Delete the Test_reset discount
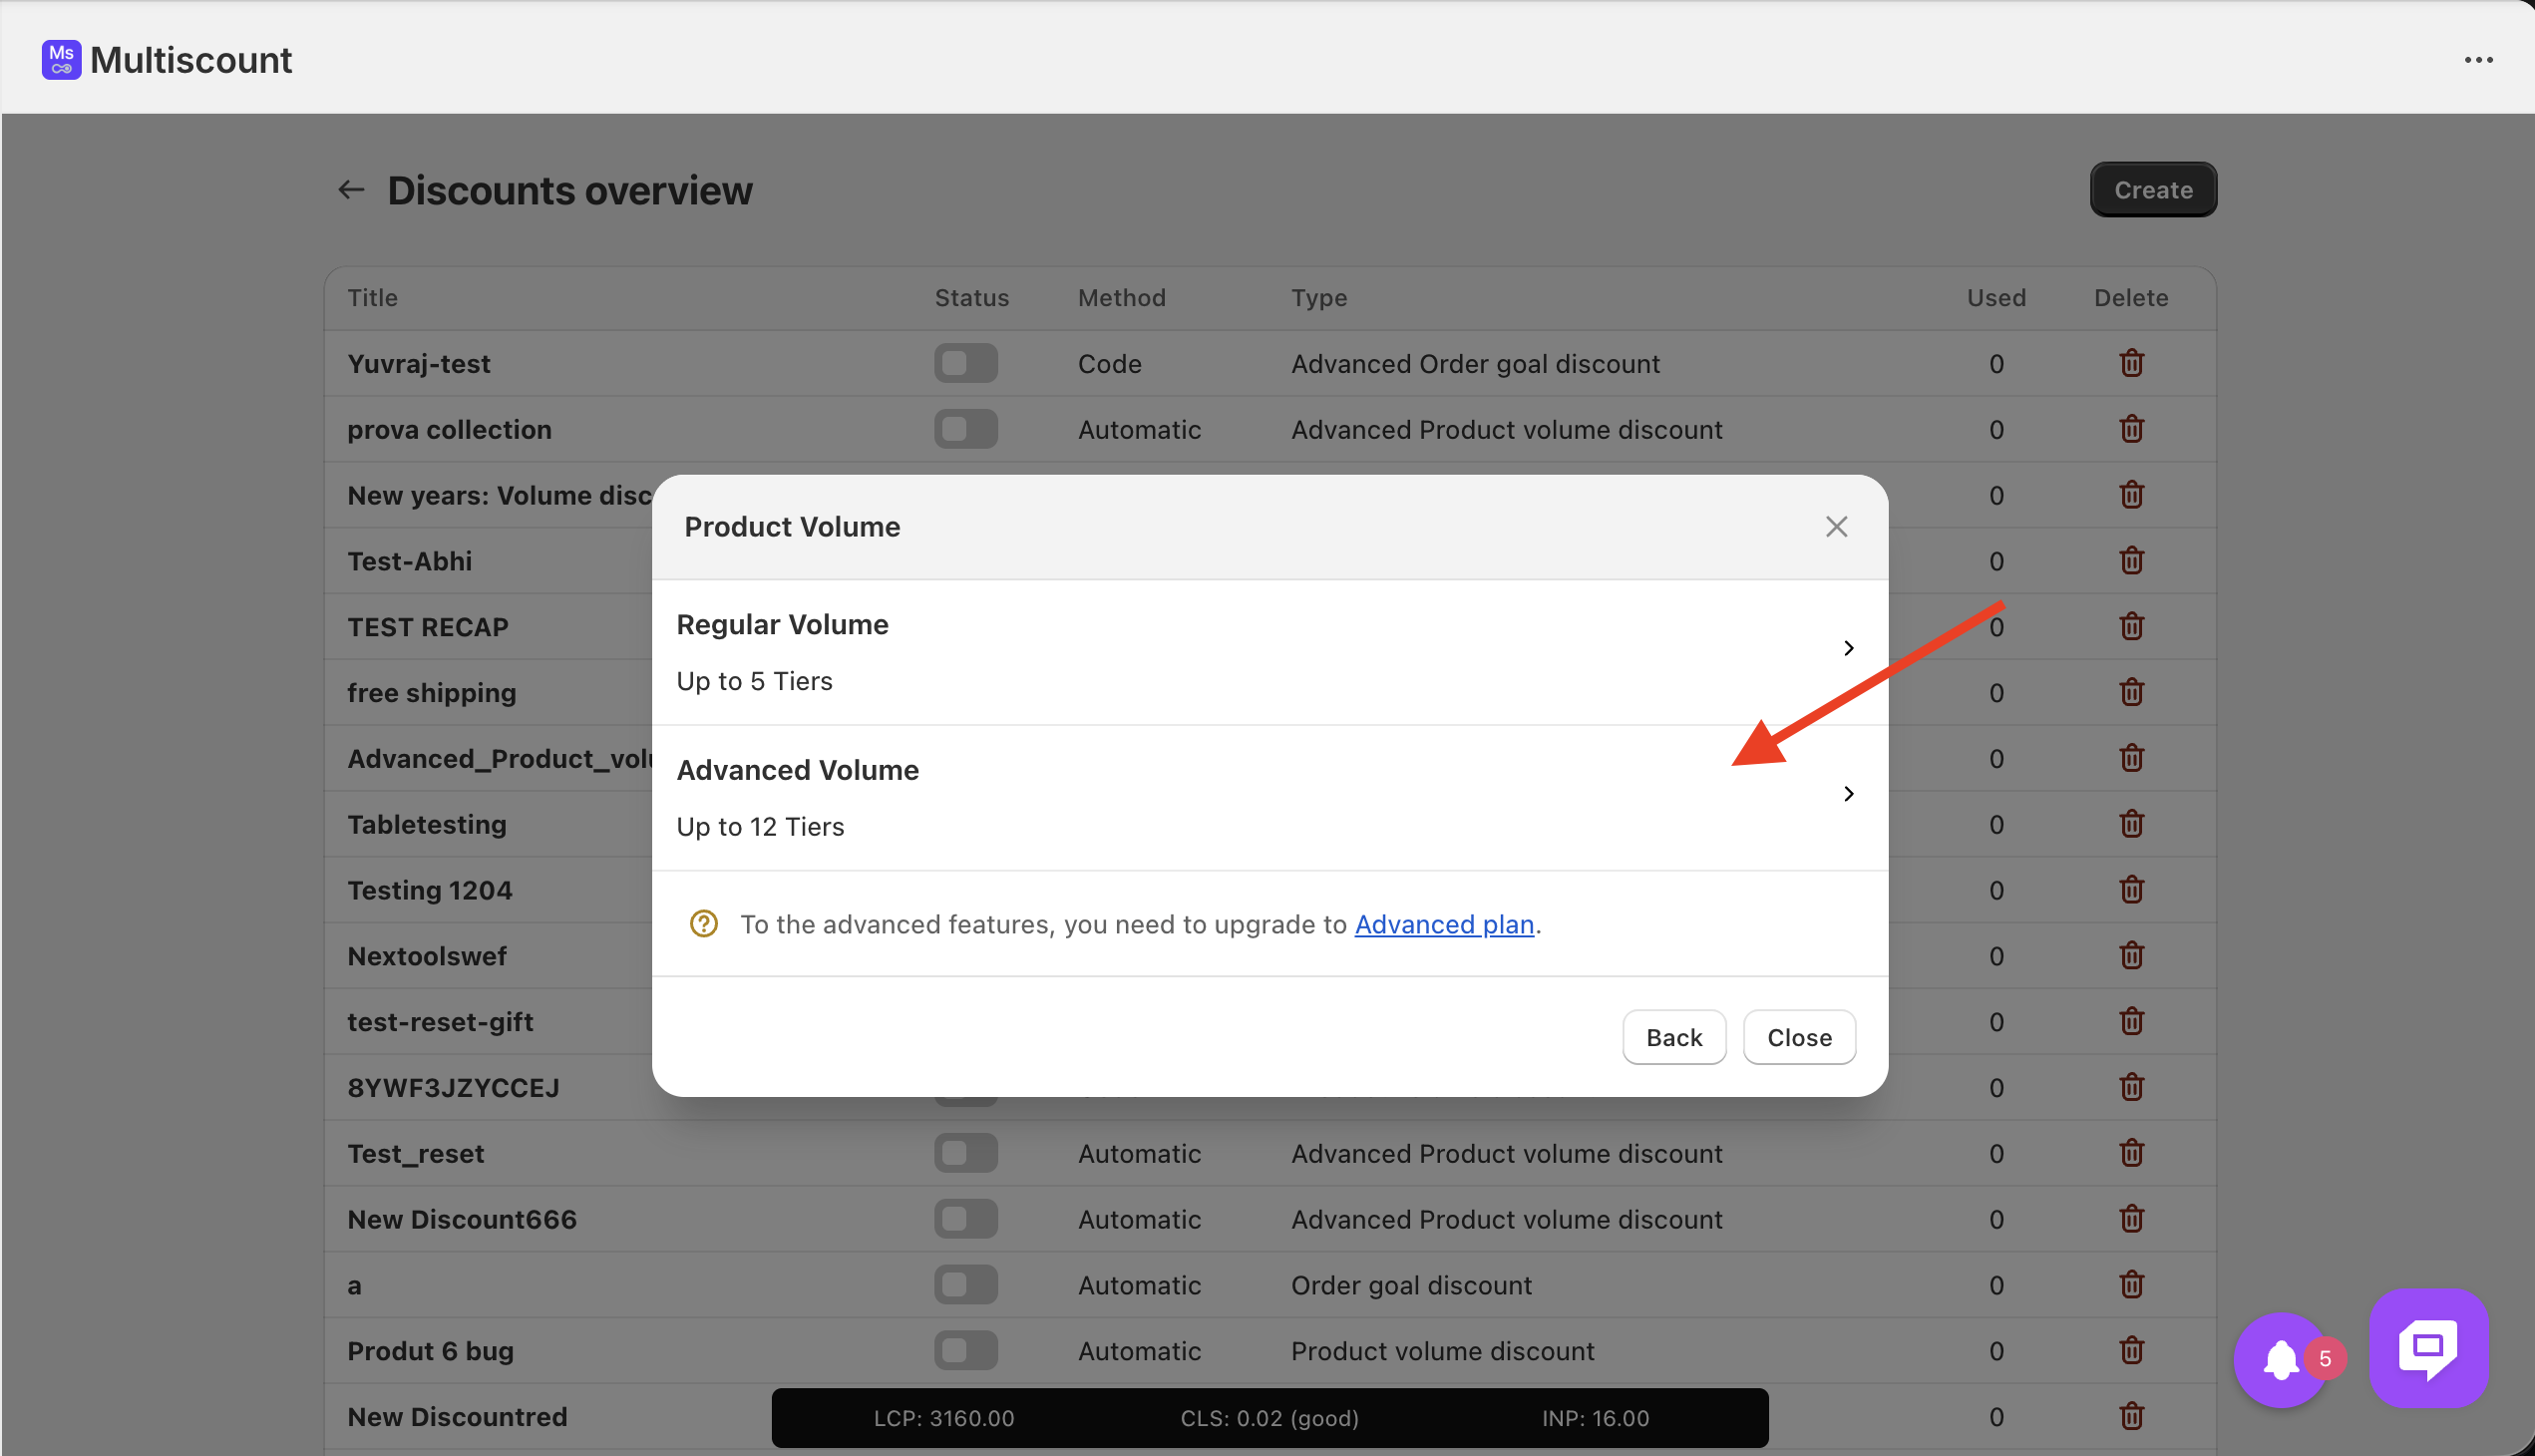The width and height of the screenshot is (2535, 1456). (2131, 1153)
